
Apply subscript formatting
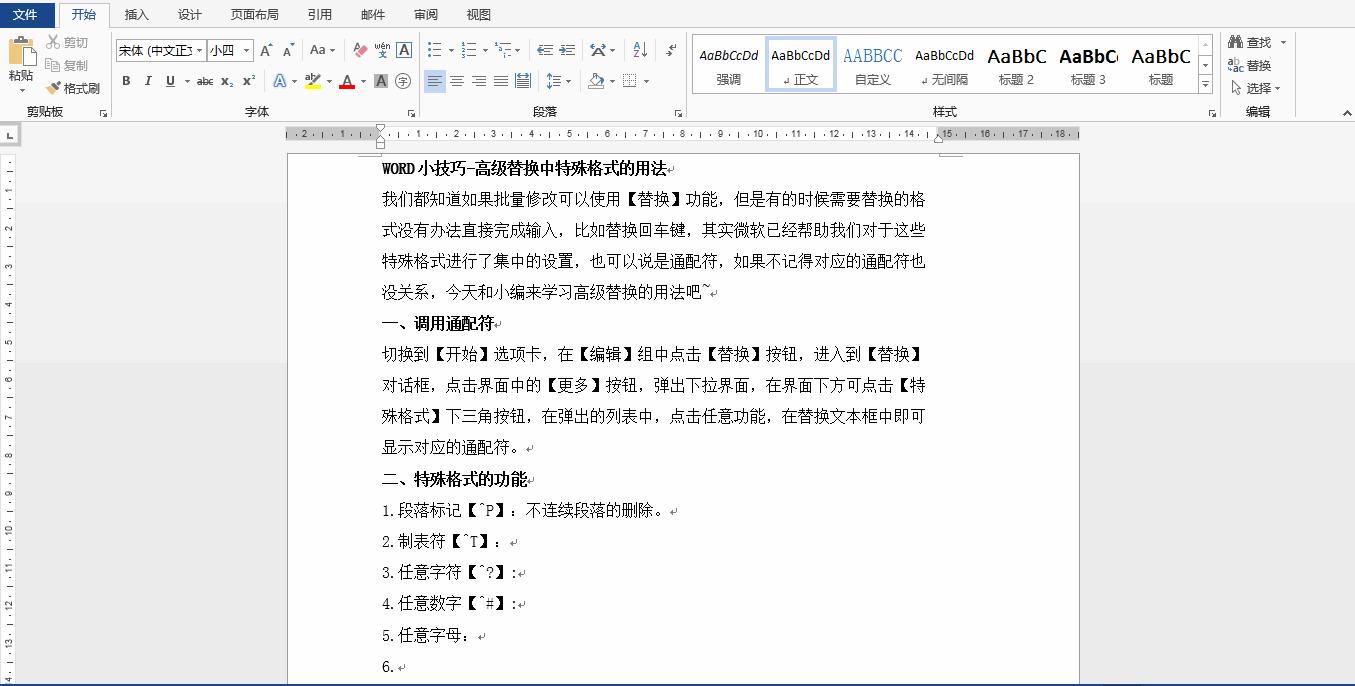click(226, 81)
